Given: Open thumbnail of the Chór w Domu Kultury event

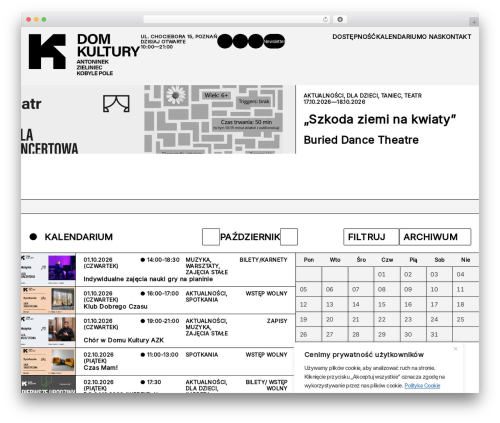Looking at the screenshot, I should click(48, 331).
